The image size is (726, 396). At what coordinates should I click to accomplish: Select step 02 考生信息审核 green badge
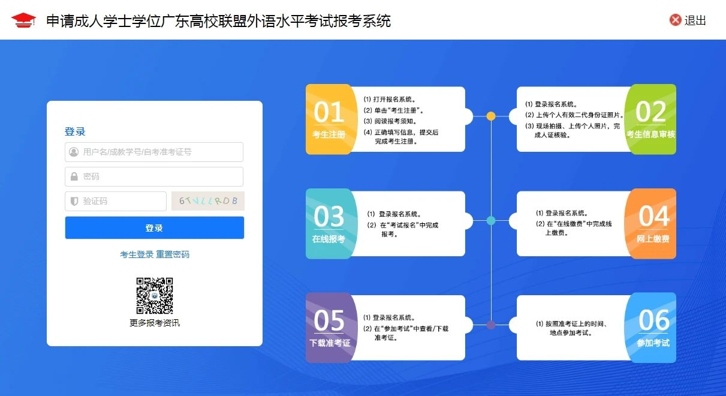point(650,119)
